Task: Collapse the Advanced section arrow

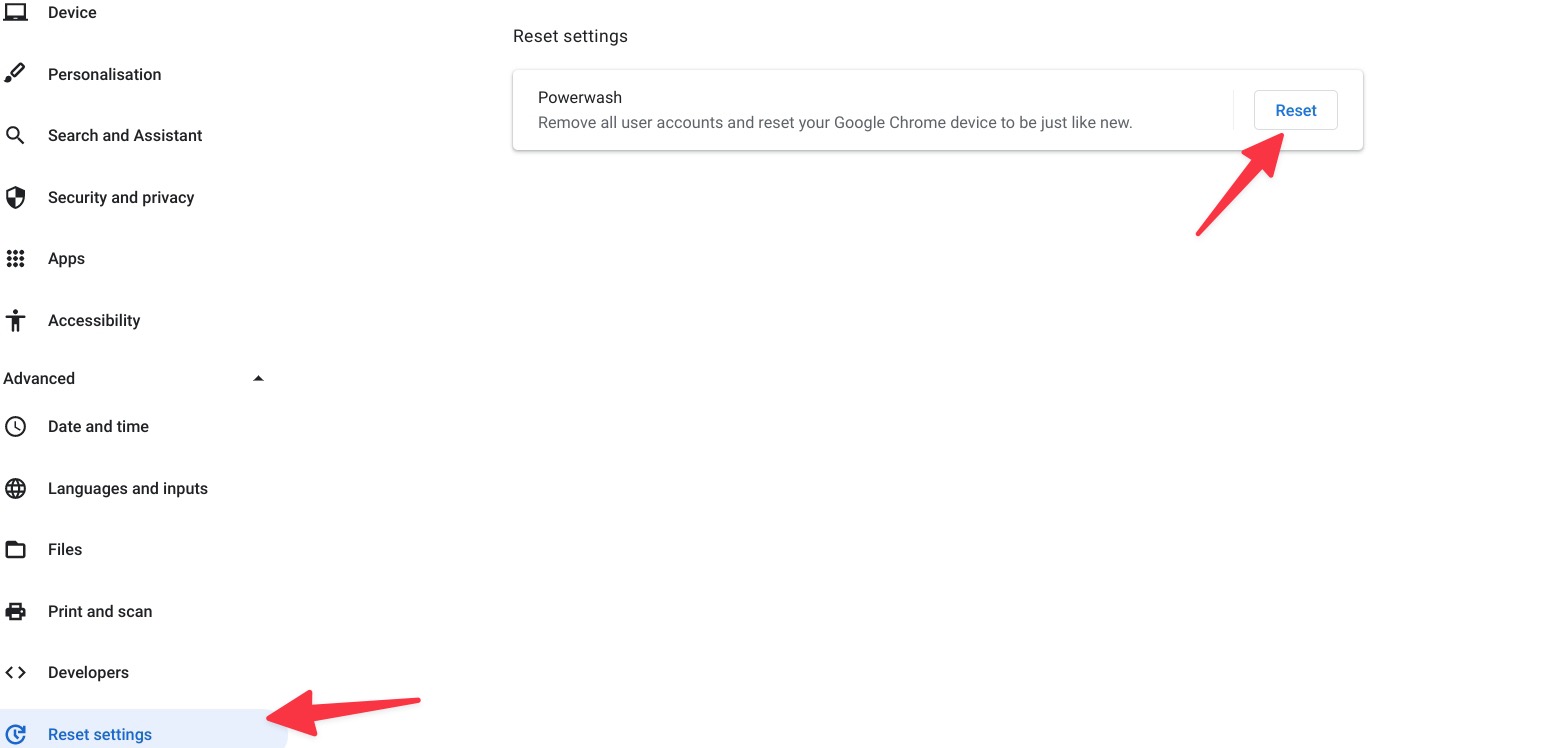Action: (x=258, y=378)
